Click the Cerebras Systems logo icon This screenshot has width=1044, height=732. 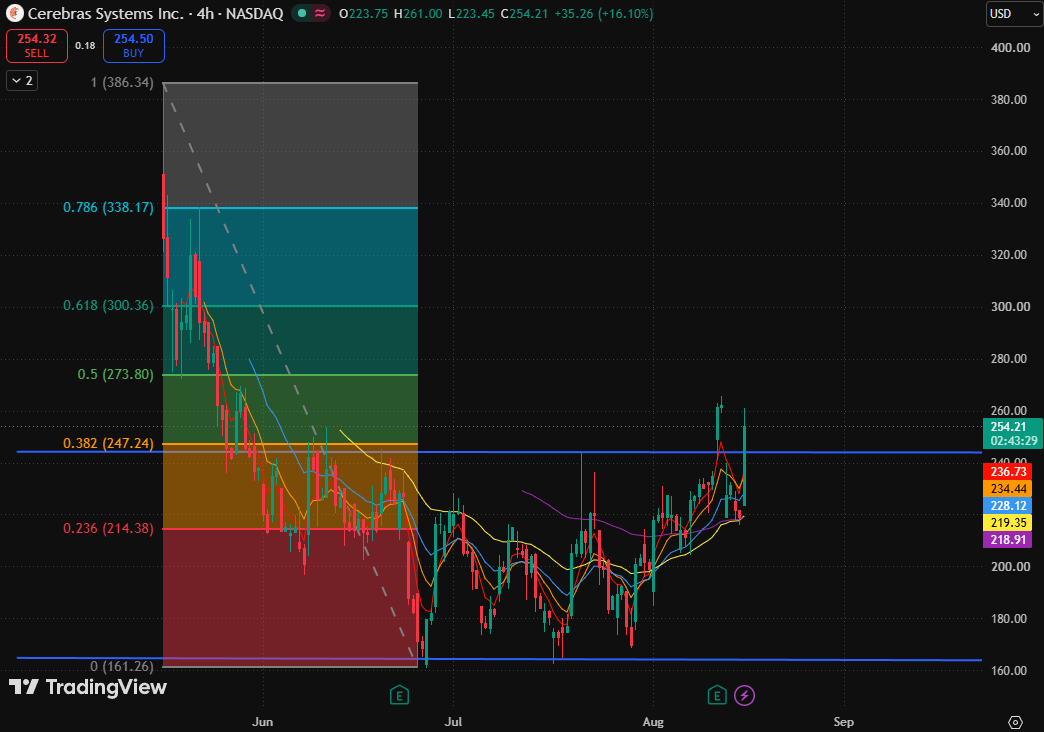coord(15,13)
